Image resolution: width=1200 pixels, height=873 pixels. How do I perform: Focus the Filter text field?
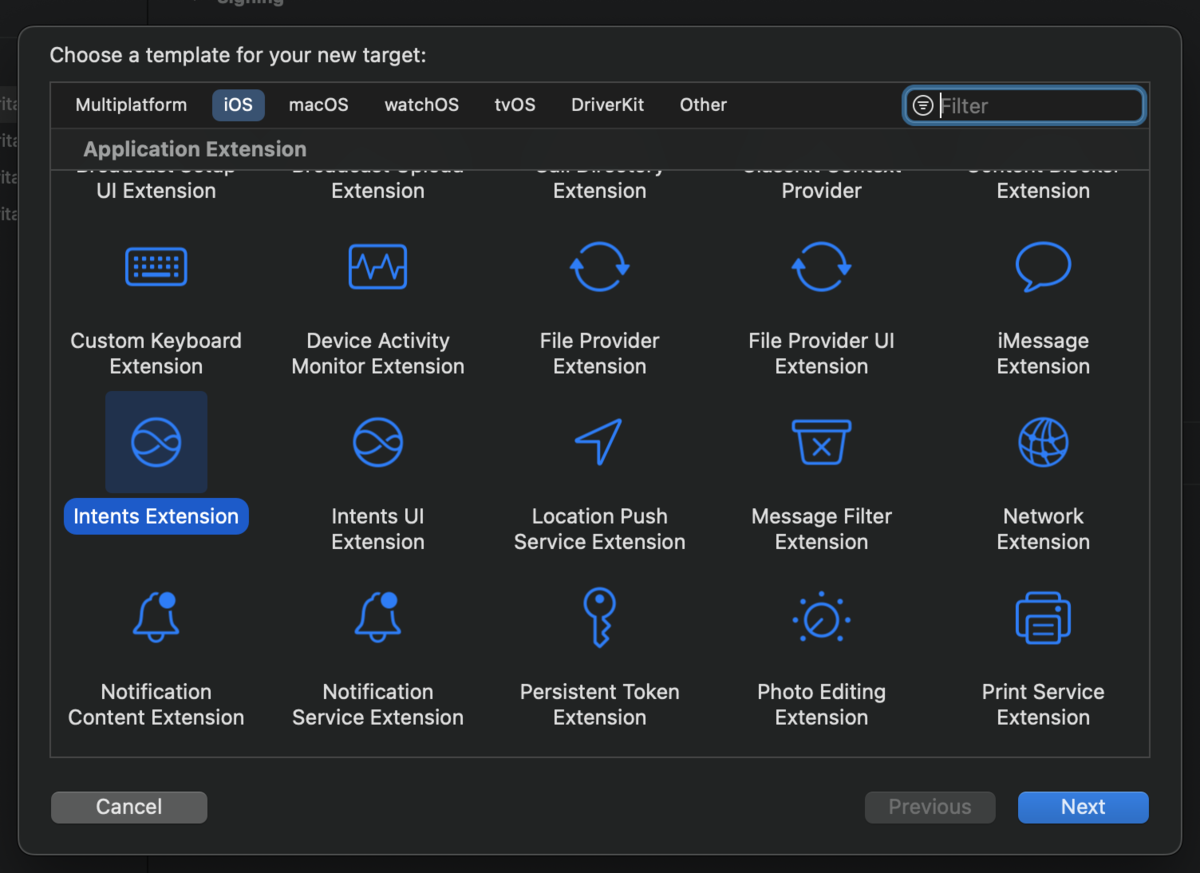click(1038, 106)
